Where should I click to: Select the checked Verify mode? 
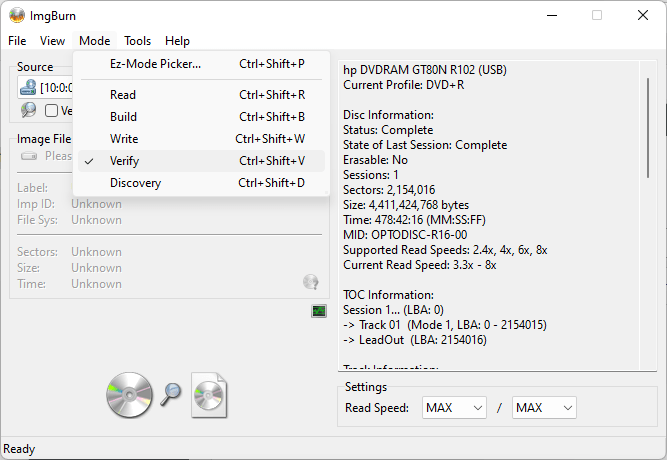click(x=124, y=161)
